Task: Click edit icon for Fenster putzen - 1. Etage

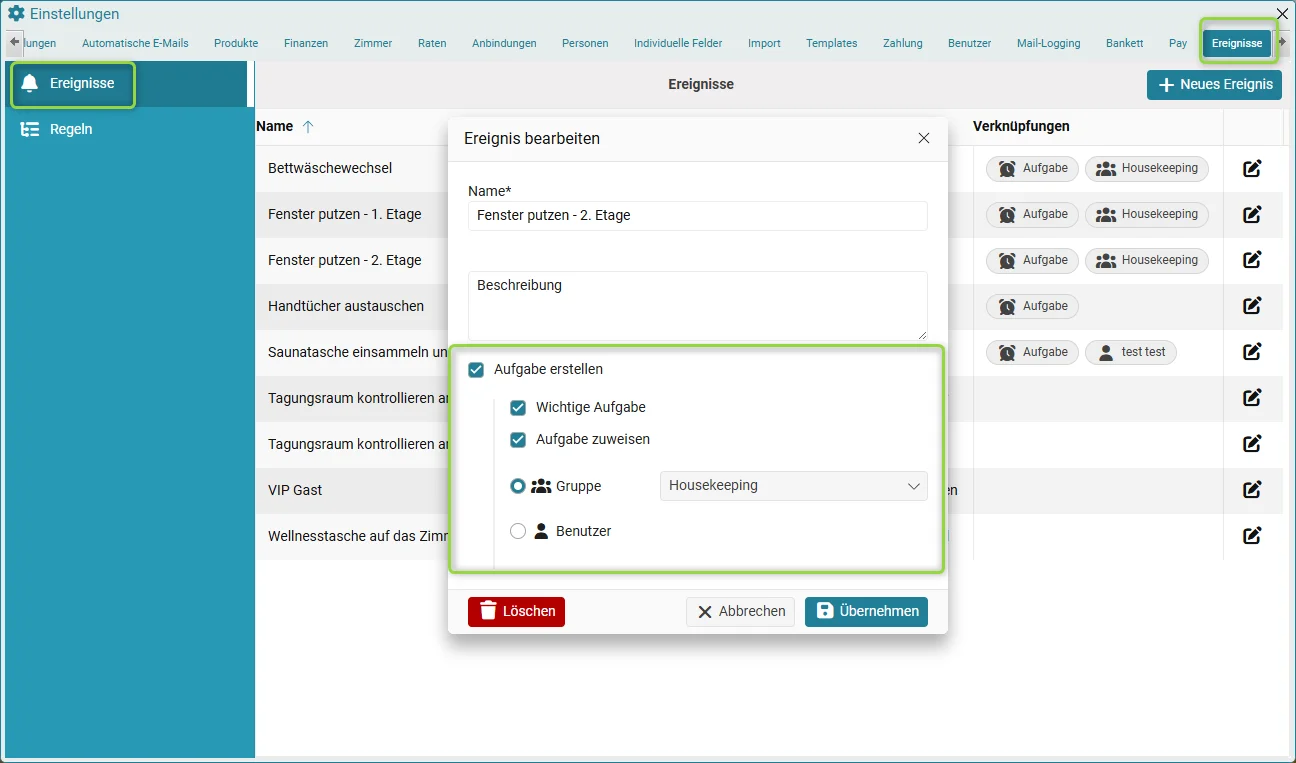Action: click(1252, 214)
